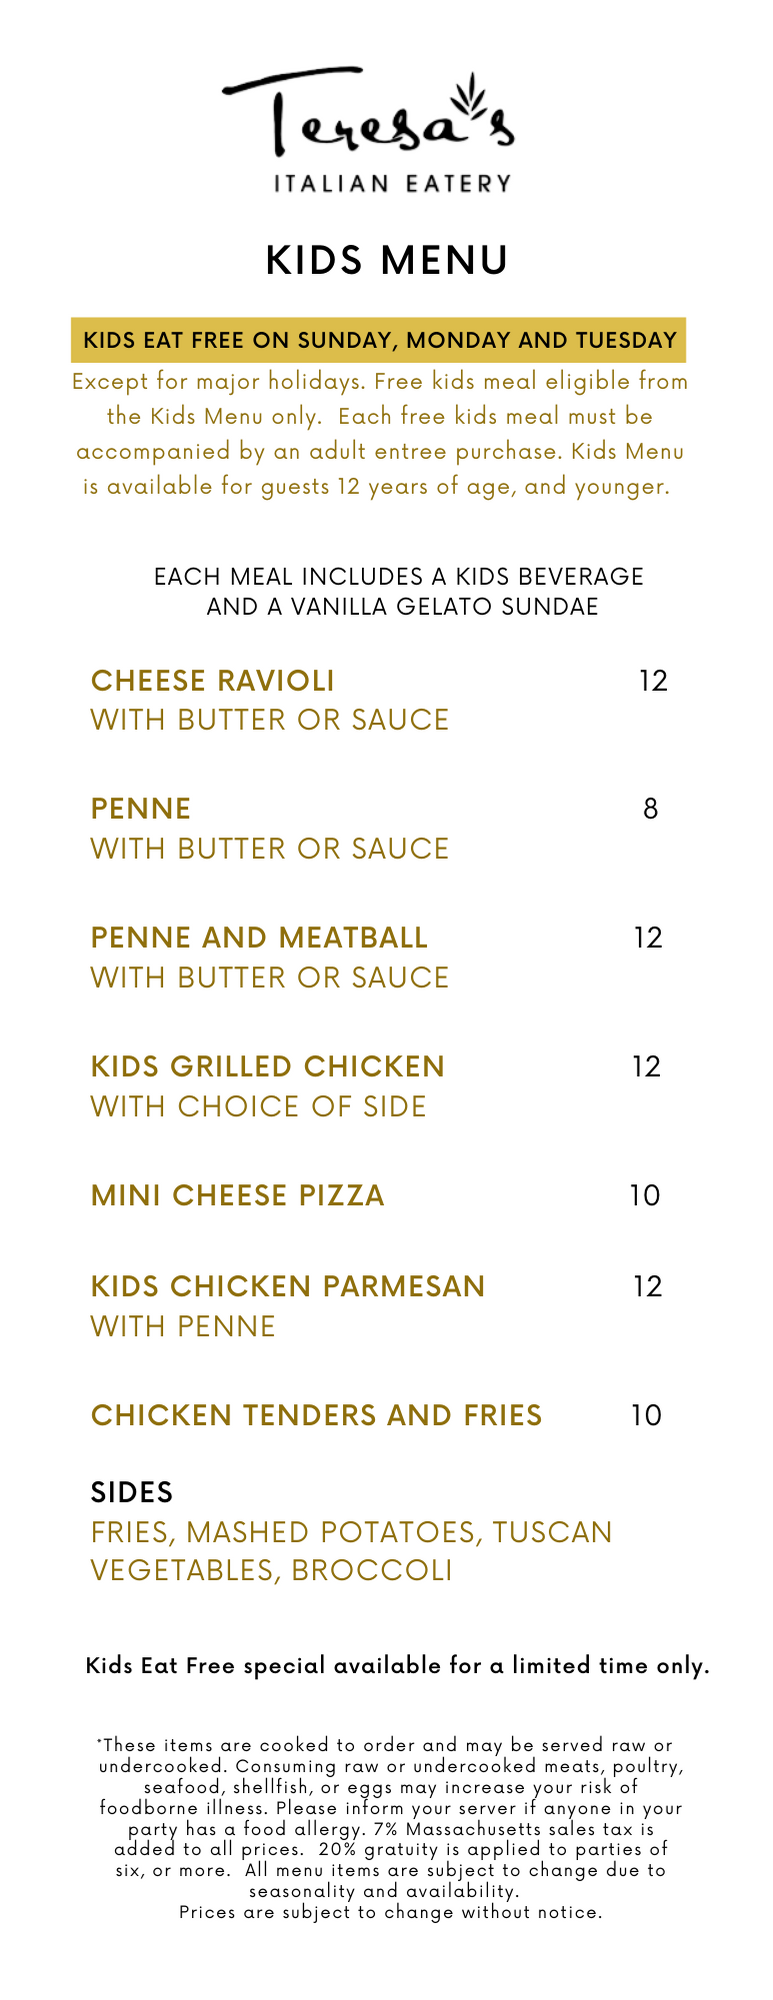Click the gold Kids Eat Free banner
773x2000 pixels.
pos(379,340)
